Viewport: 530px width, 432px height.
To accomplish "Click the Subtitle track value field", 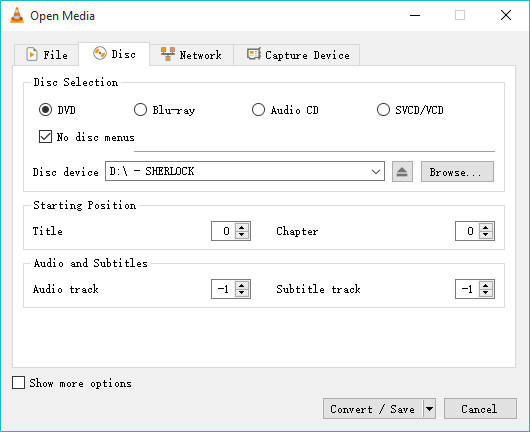I will (467, 289).
